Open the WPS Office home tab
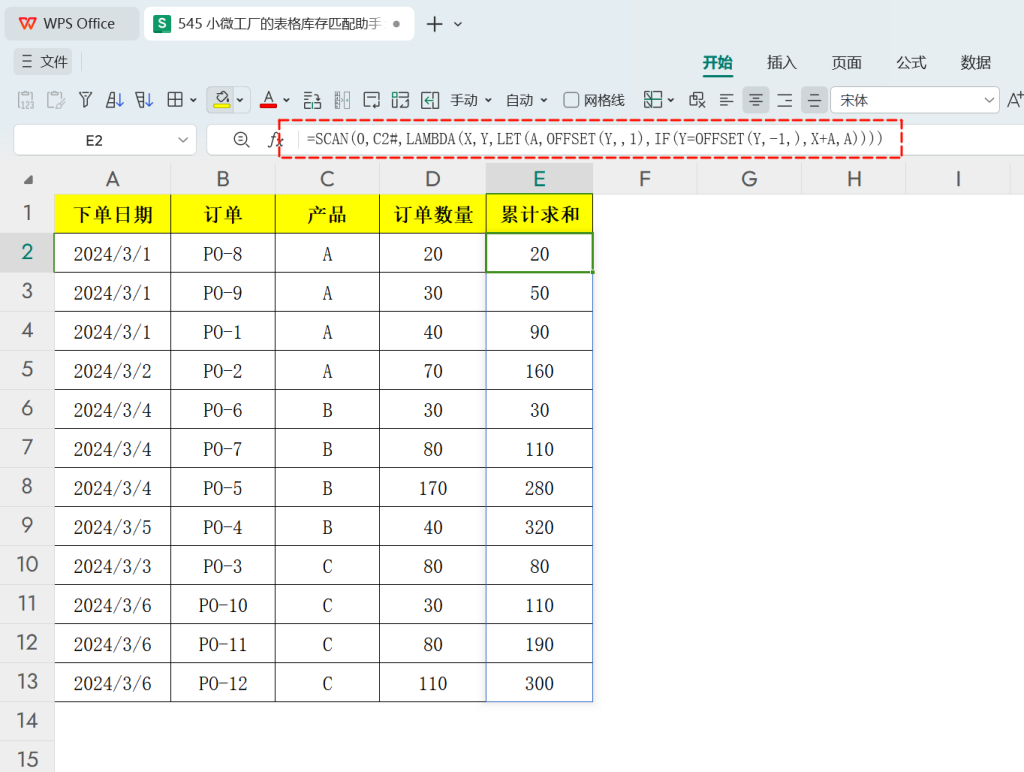1024x772 pixels. pyautogui.click(x=72, y=24)
